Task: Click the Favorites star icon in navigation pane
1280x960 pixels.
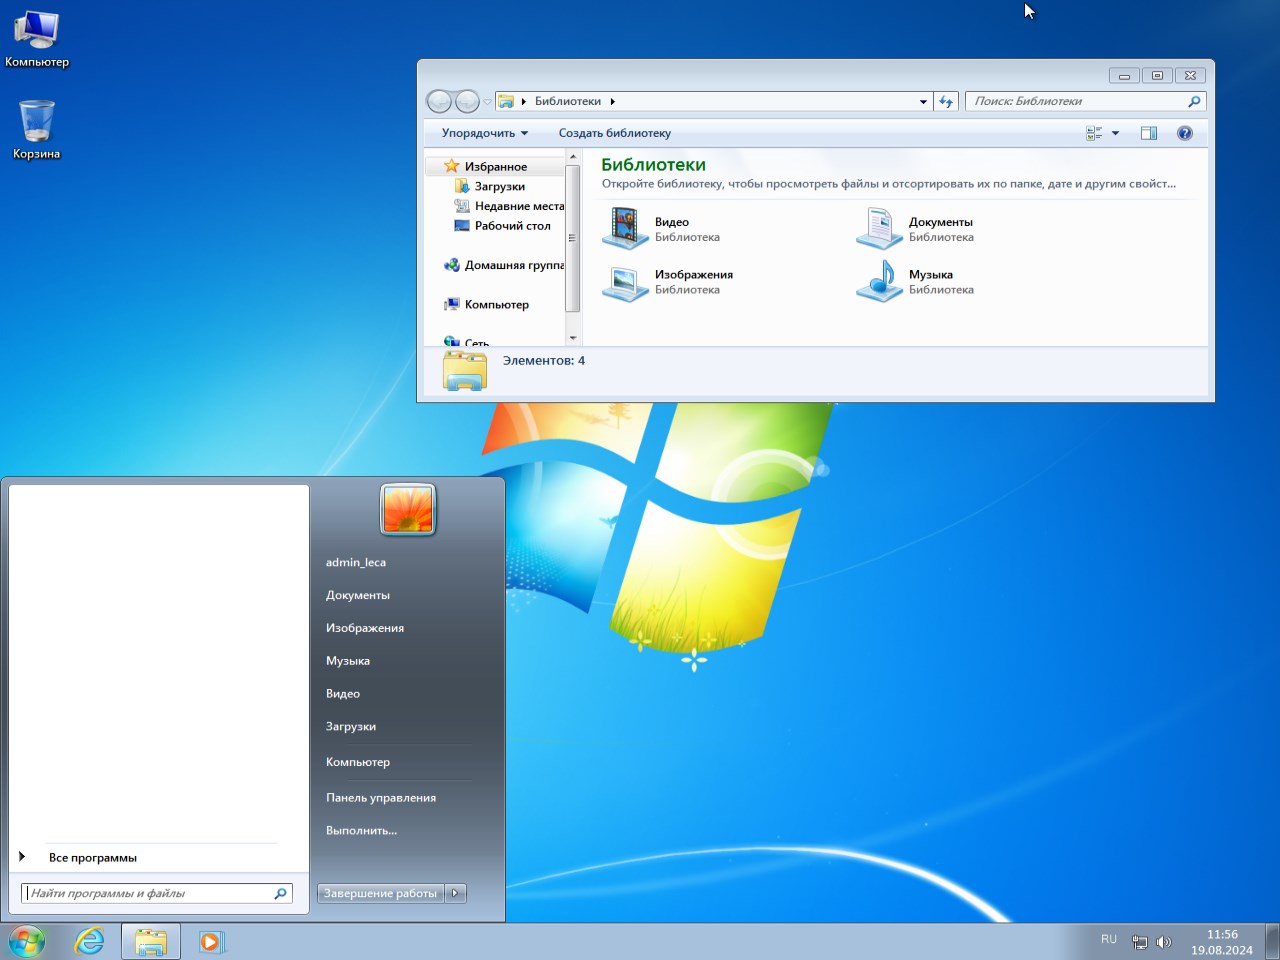Action: 452,166
